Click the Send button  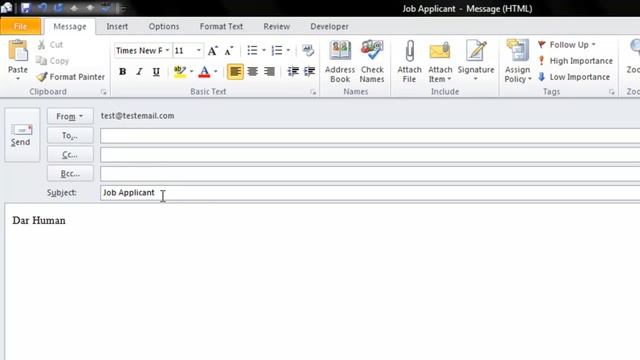click(22, 135)
